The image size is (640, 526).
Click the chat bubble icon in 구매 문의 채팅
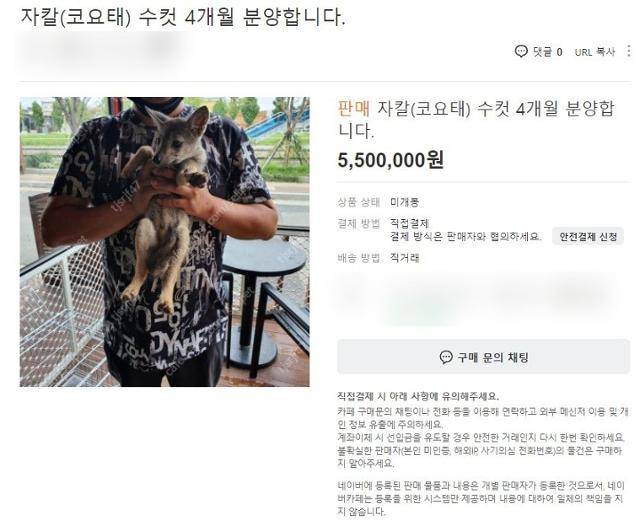(446, 357)
